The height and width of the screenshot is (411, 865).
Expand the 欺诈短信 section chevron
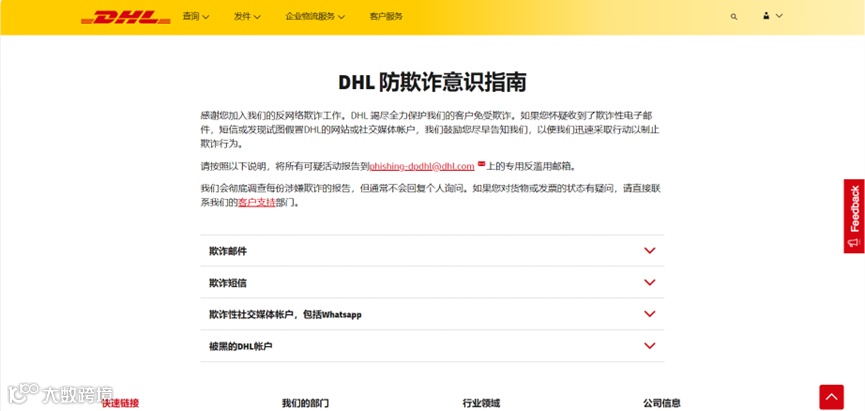[x=650, y=282]
